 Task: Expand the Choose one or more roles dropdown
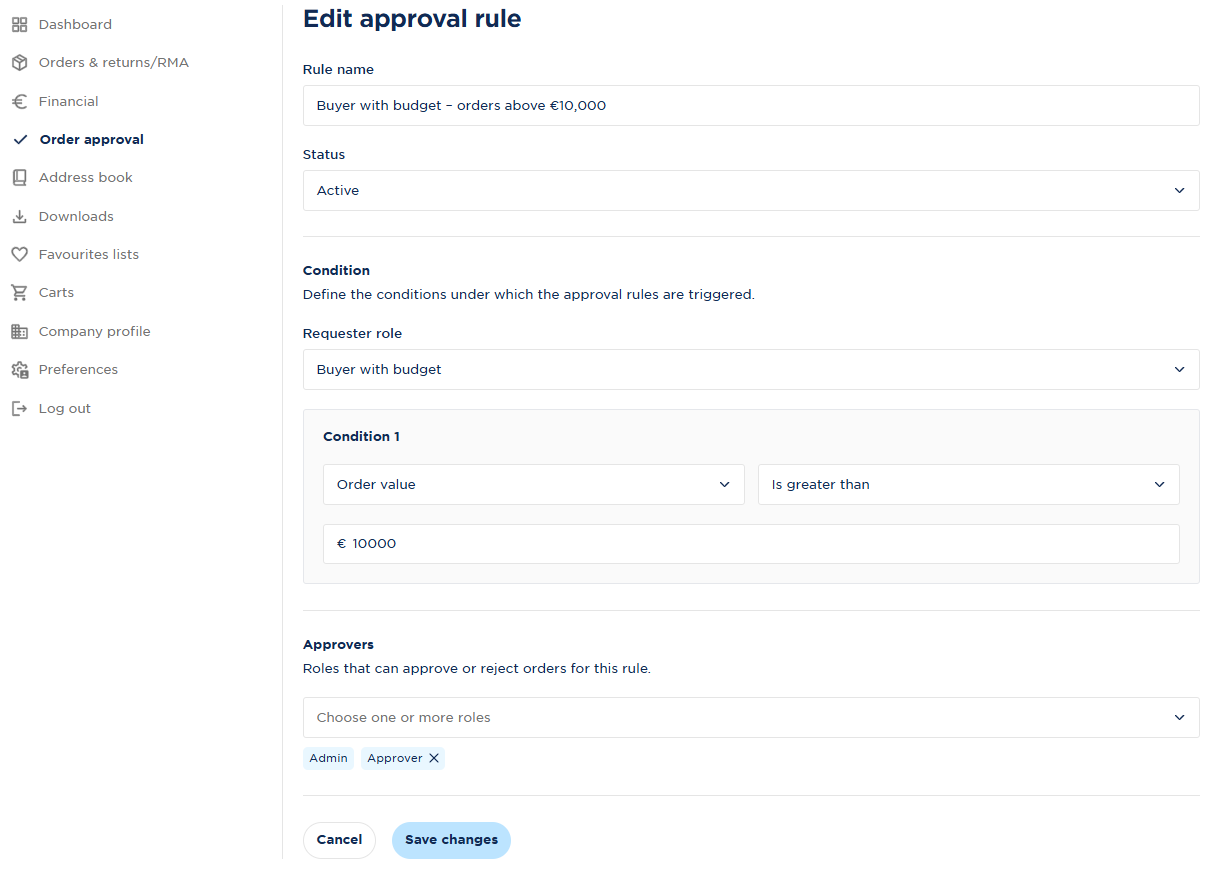pyautogui.click(x=751, y=717)
